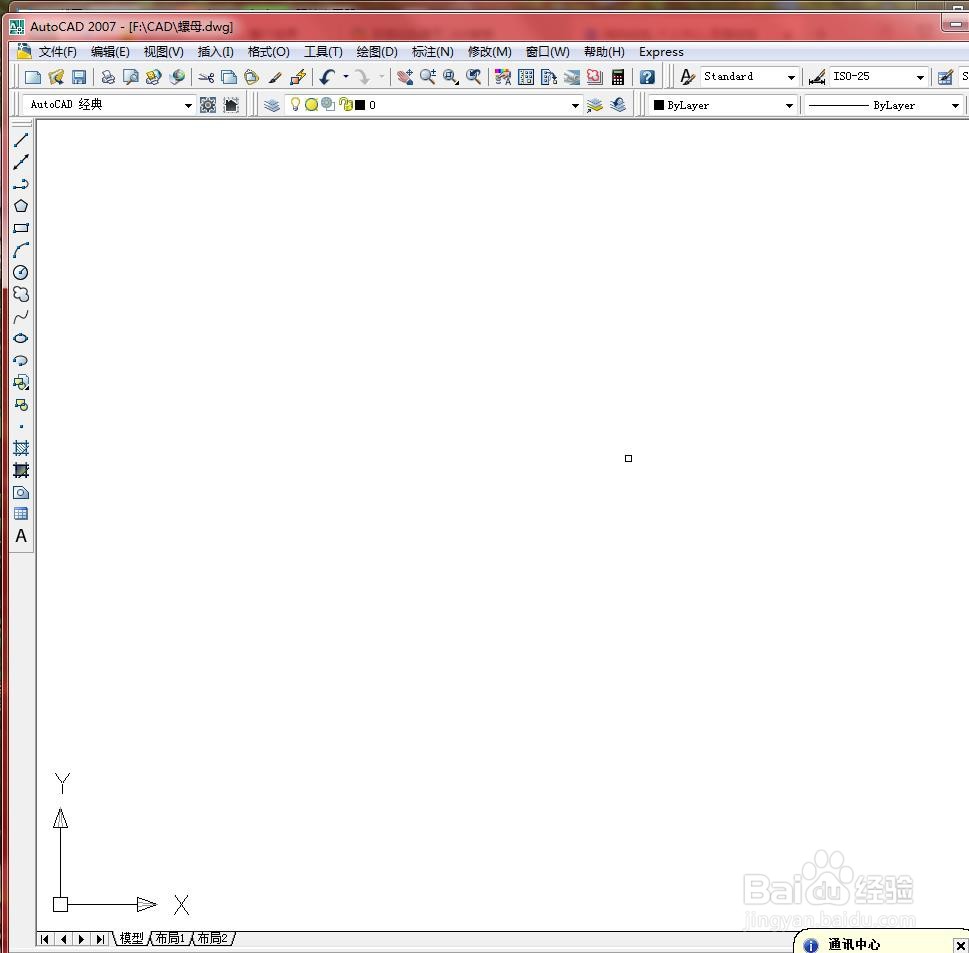The image size is (969, 953).
Task: Click the Zoom Window icon
Action: (x=451, y=77)
